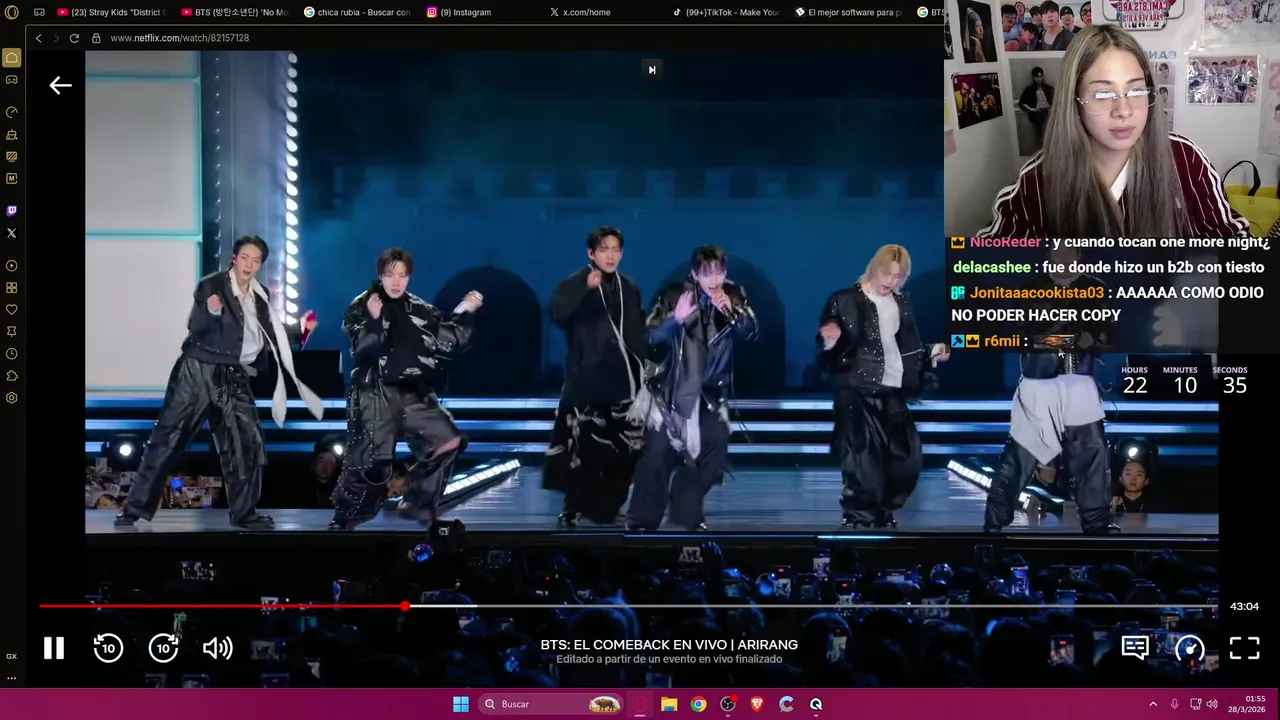The image size is (1280, 720).
Task: Skip forward 10 seconds
Action: 163,648
